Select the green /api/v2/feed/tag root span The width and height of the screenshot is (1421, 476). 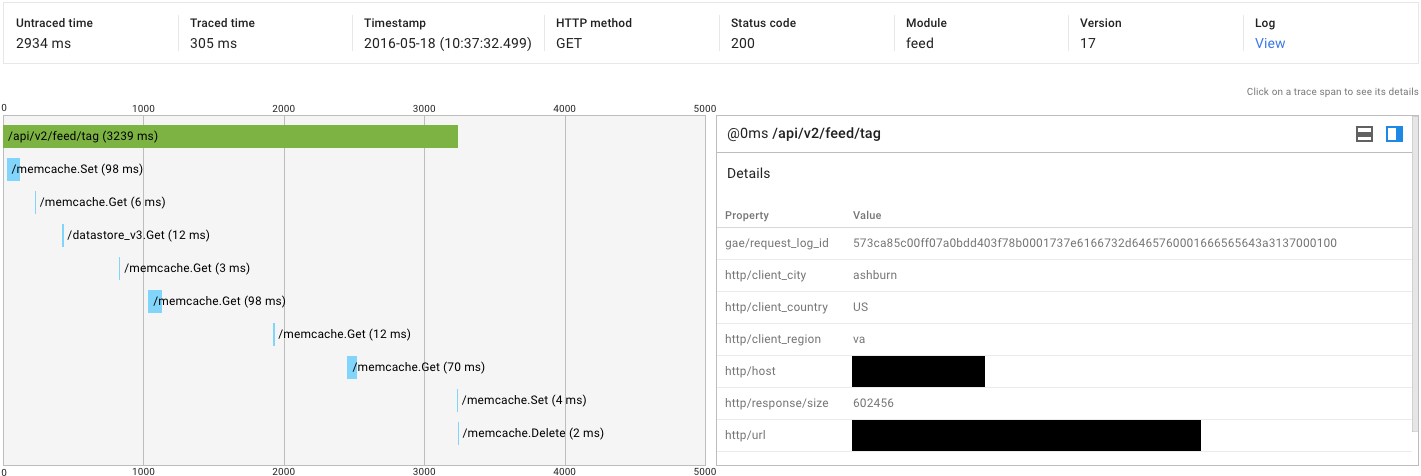tap(230, 136)
